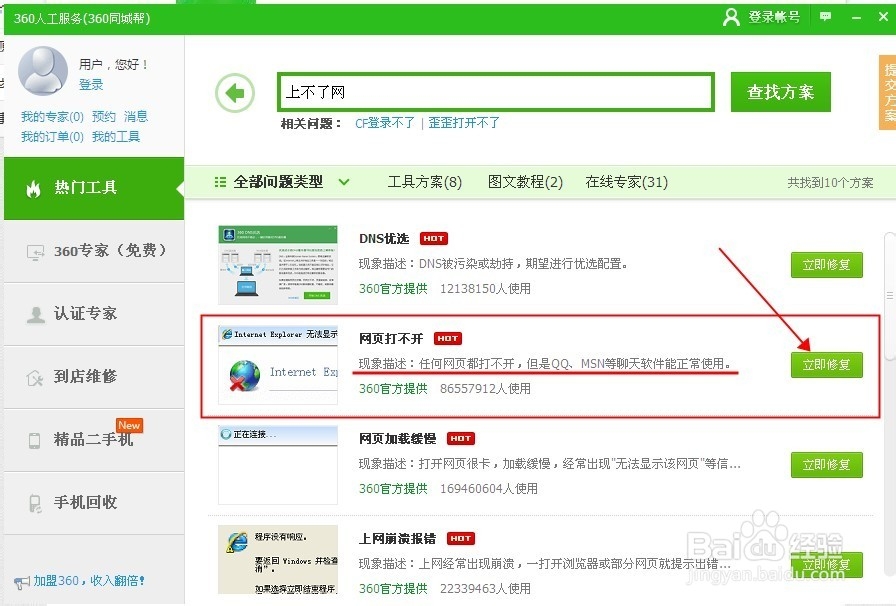Click the related question 歪歪打开不了

click(x=464, y=123)
